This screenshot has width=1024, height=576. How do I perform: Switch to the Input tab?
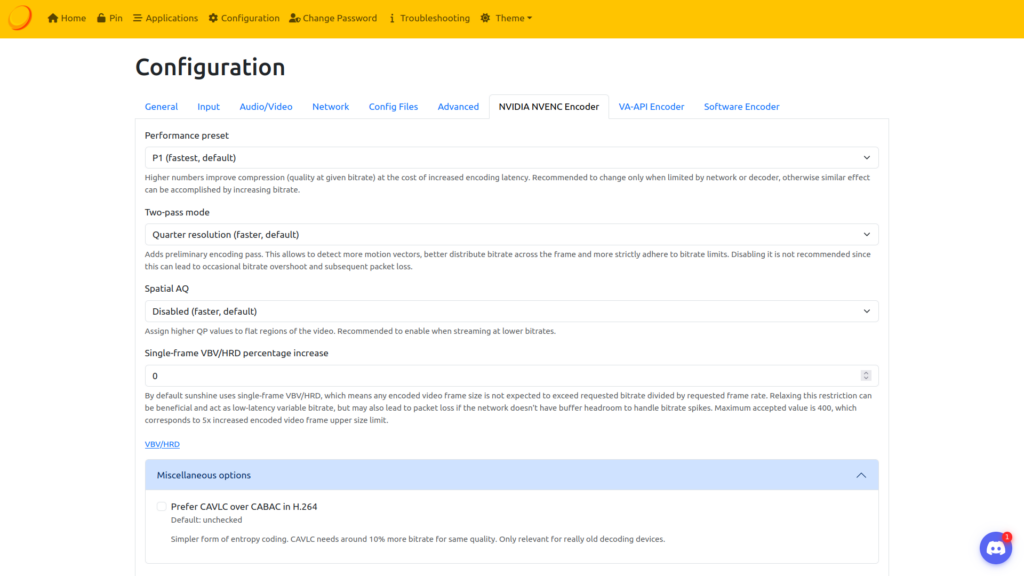(208, 106)
